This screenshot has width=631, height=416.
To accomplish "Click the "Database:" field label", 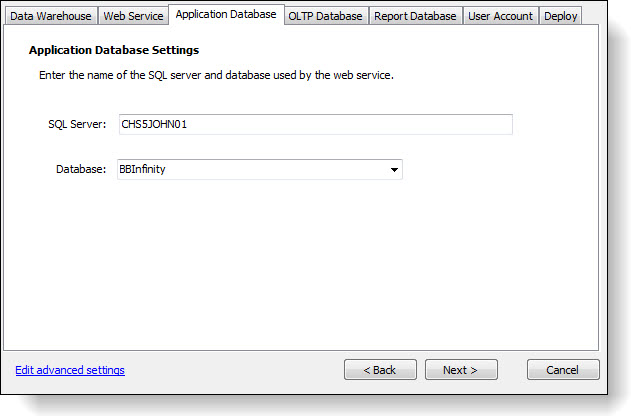I will pyautogui.click(x=81, y=170).
